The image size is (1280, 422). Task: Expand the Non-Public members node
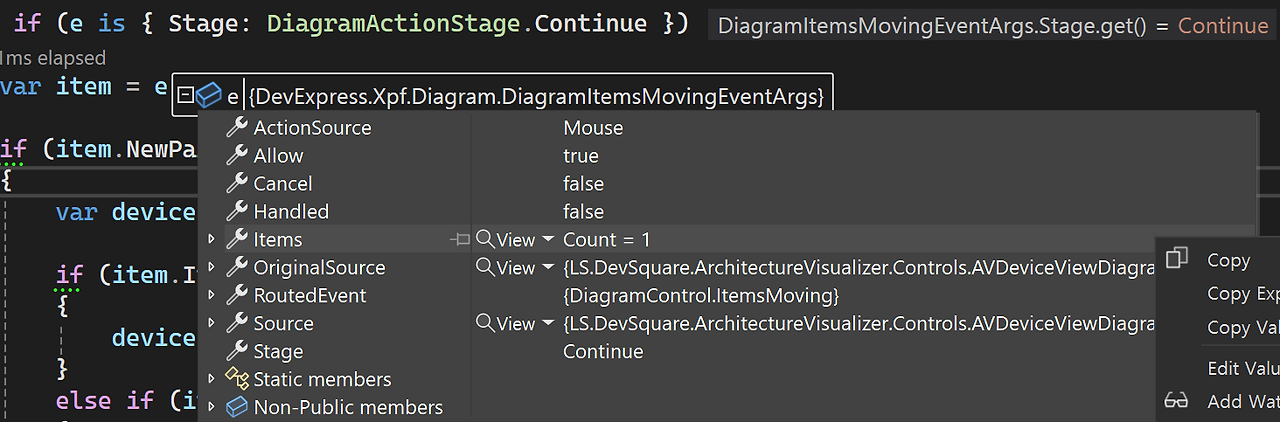[x=211, y=407]
